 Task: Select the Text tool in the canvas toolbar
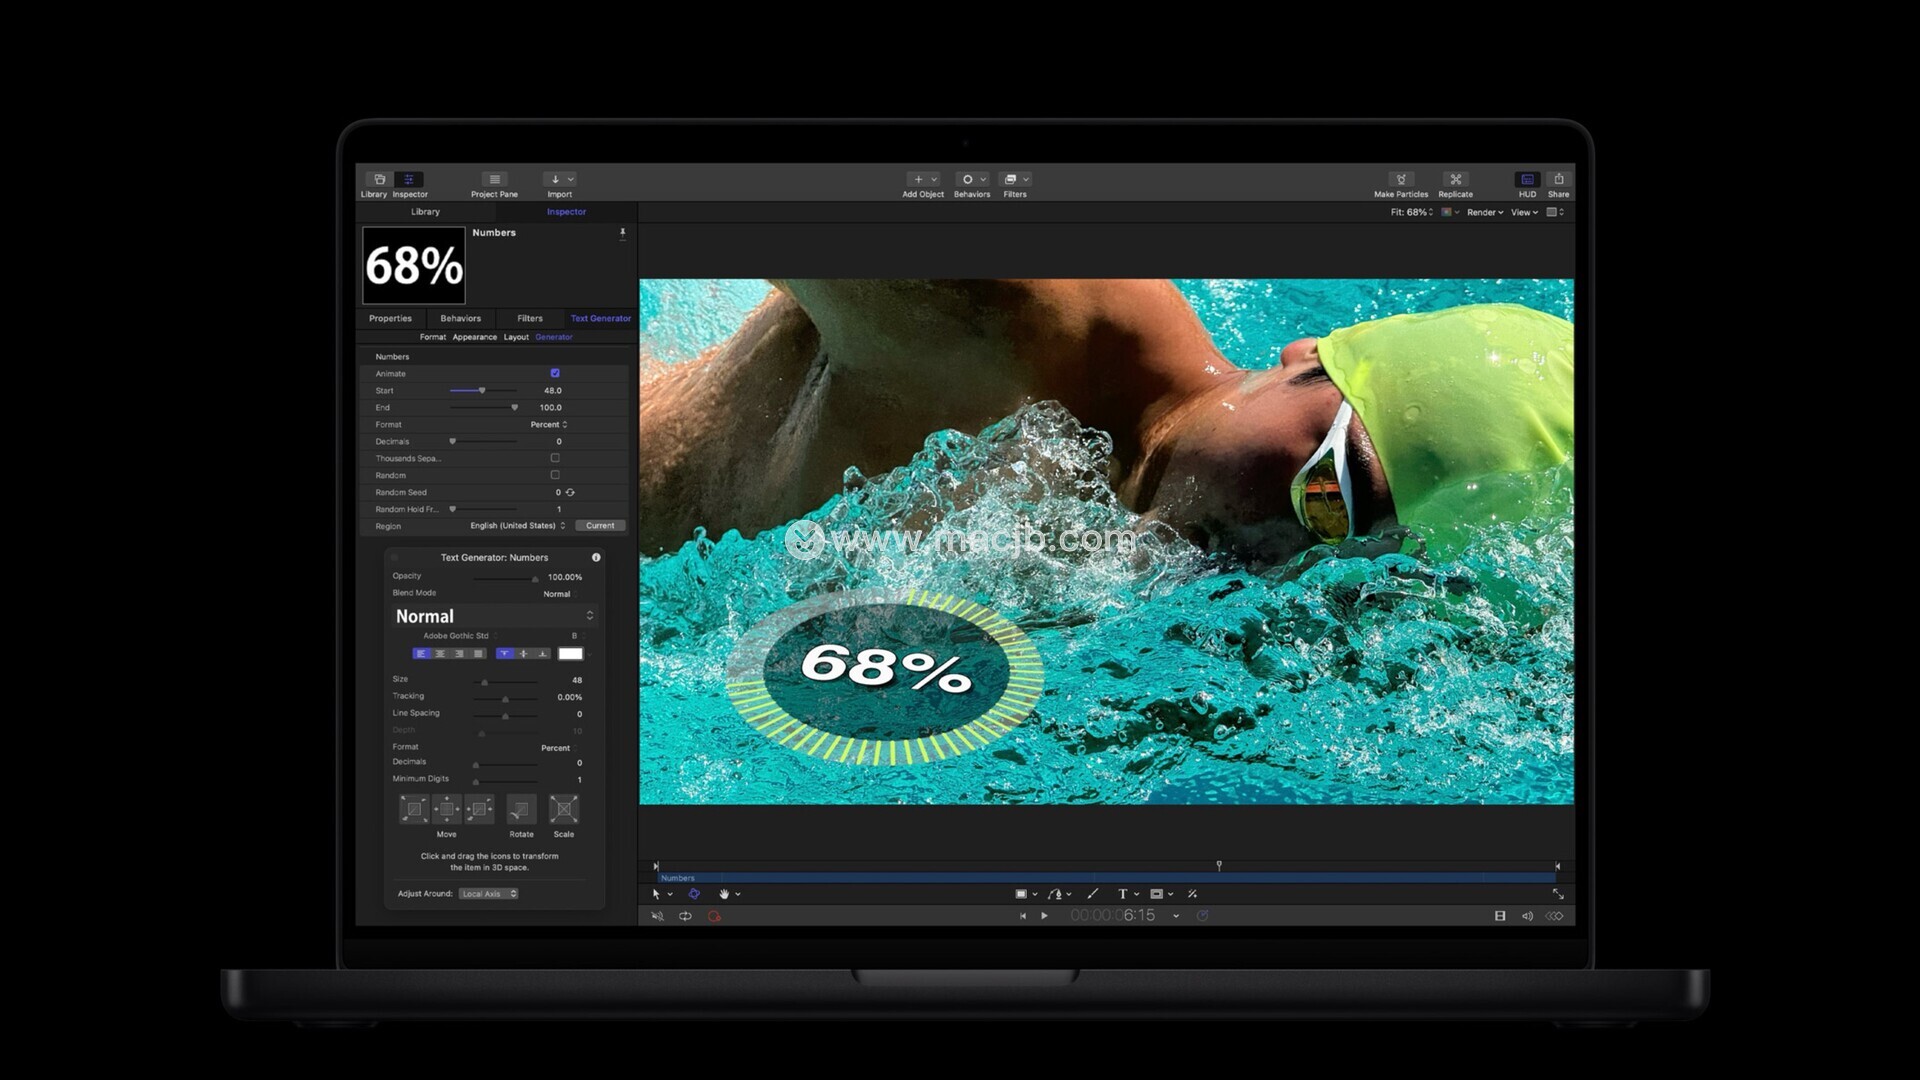point(1122,894)
